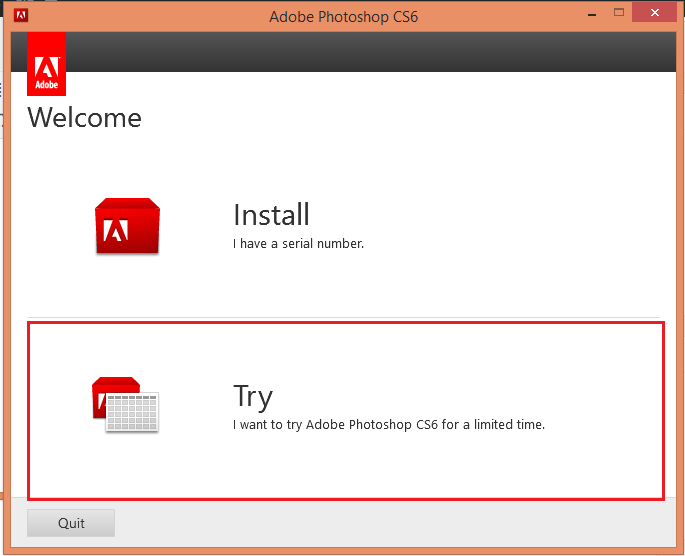Viewport: 685px width, 556px height.
Task: Click the calendar grid on the Try icon
Action: [x=132, y=413]
